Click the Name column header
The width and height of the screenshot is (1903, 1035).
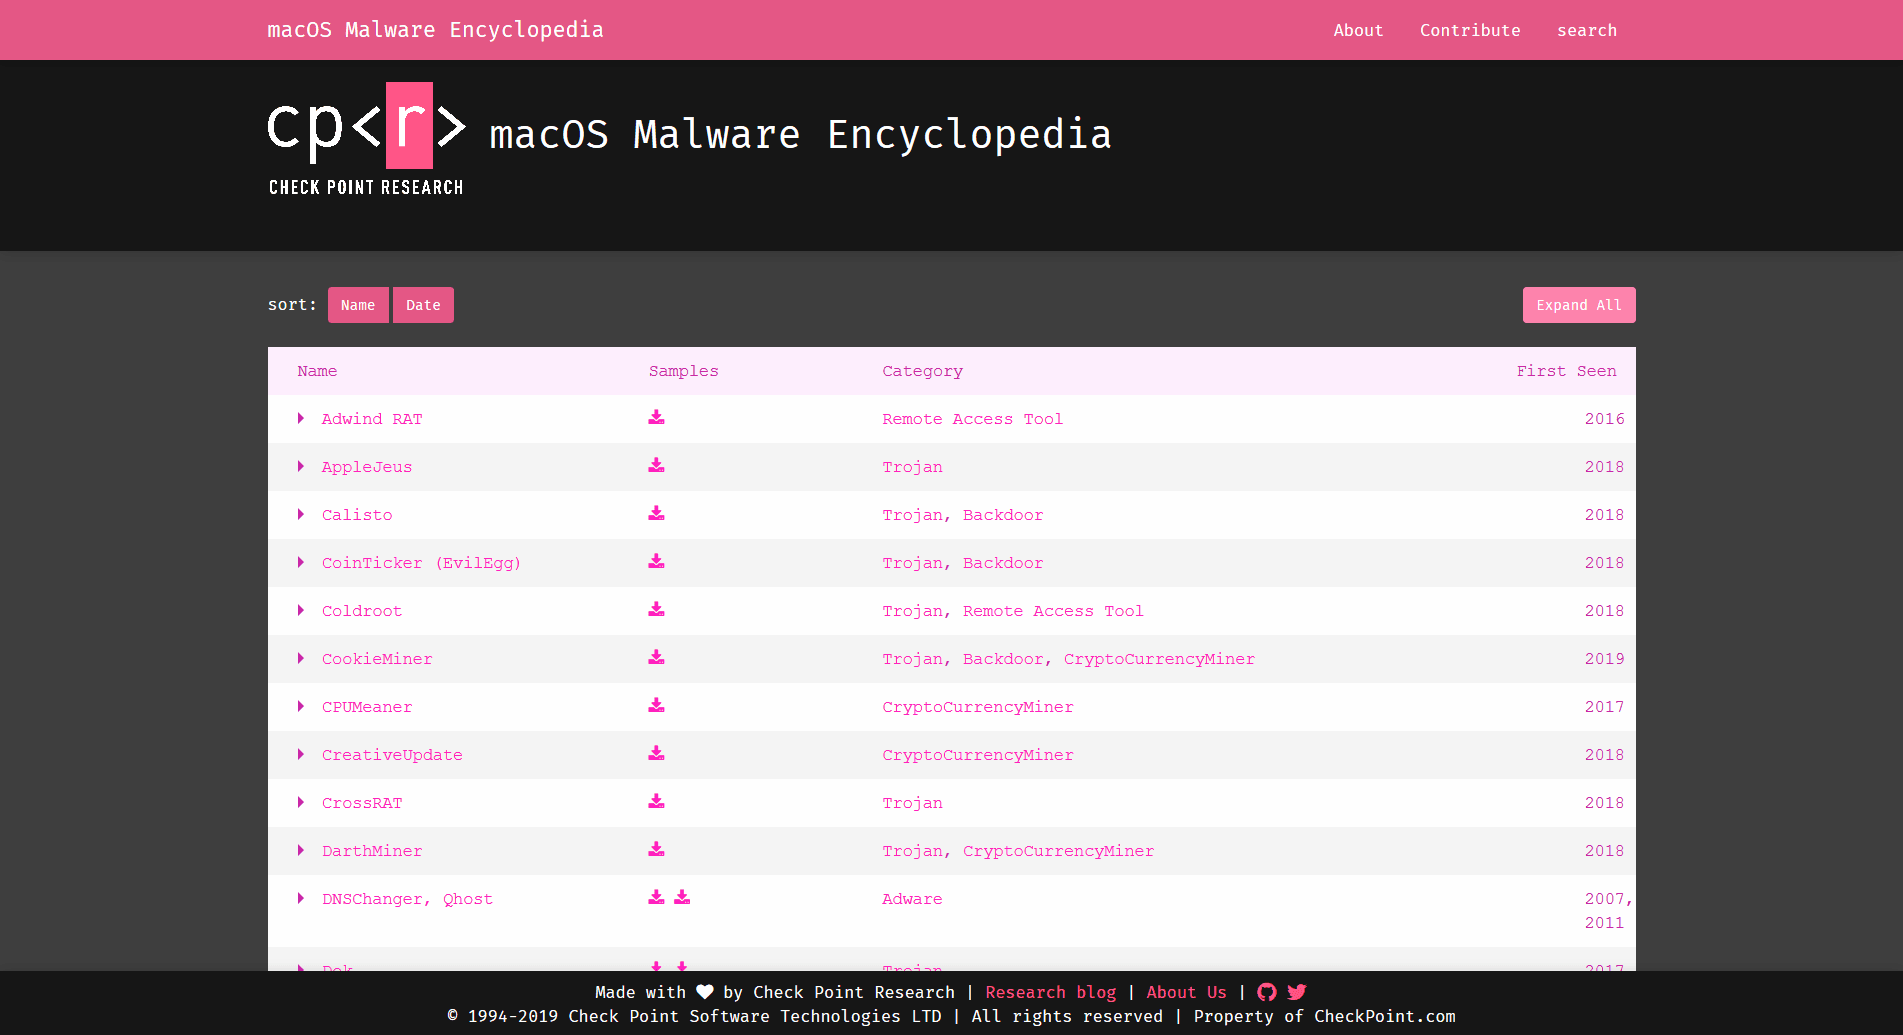(x=317, y=371)
